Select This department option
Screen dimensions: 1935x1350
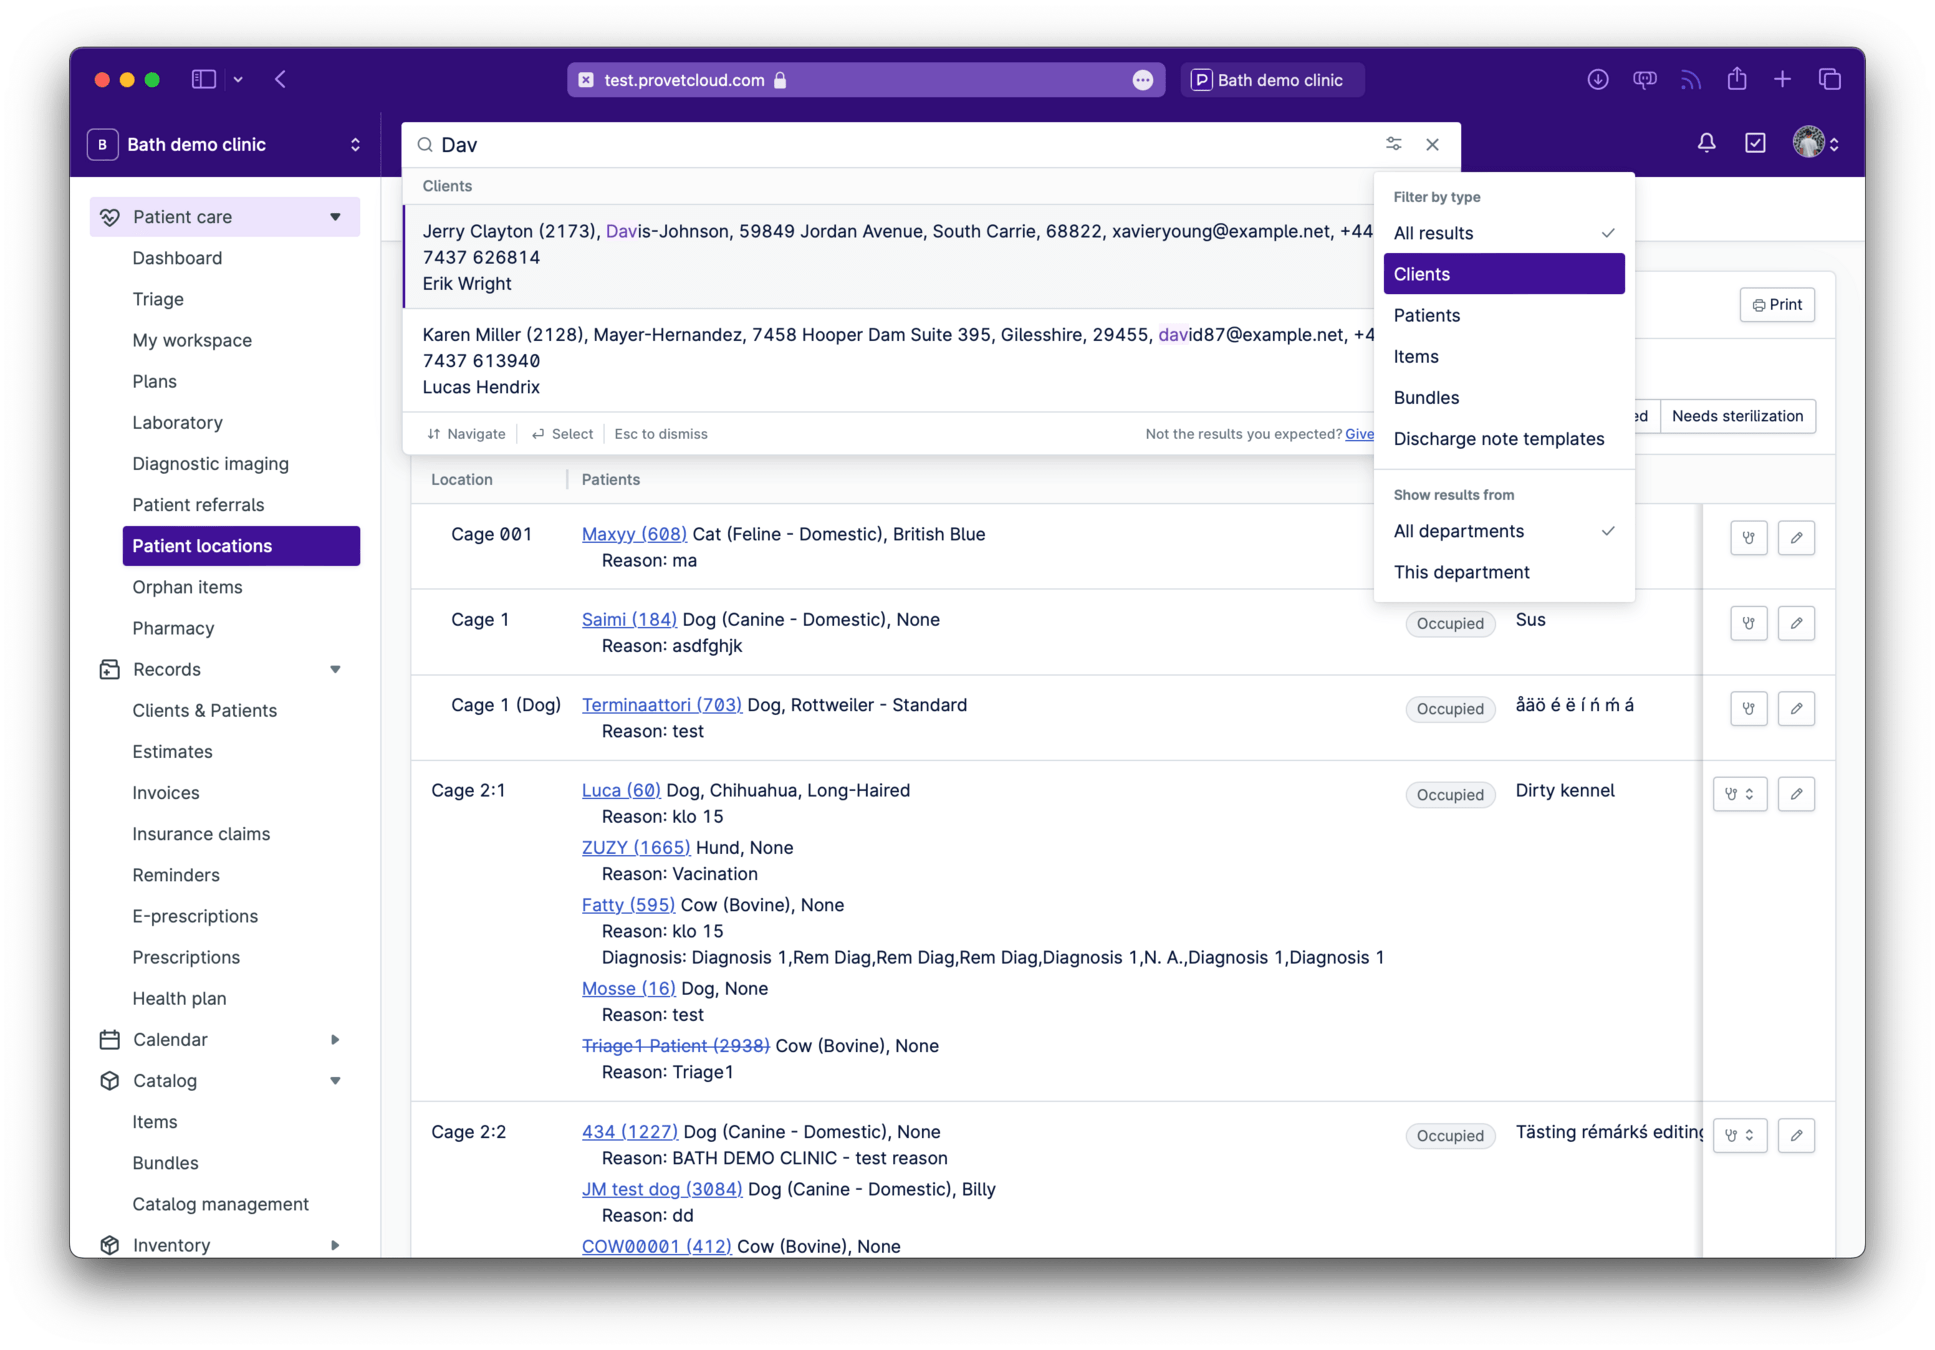1461,572
